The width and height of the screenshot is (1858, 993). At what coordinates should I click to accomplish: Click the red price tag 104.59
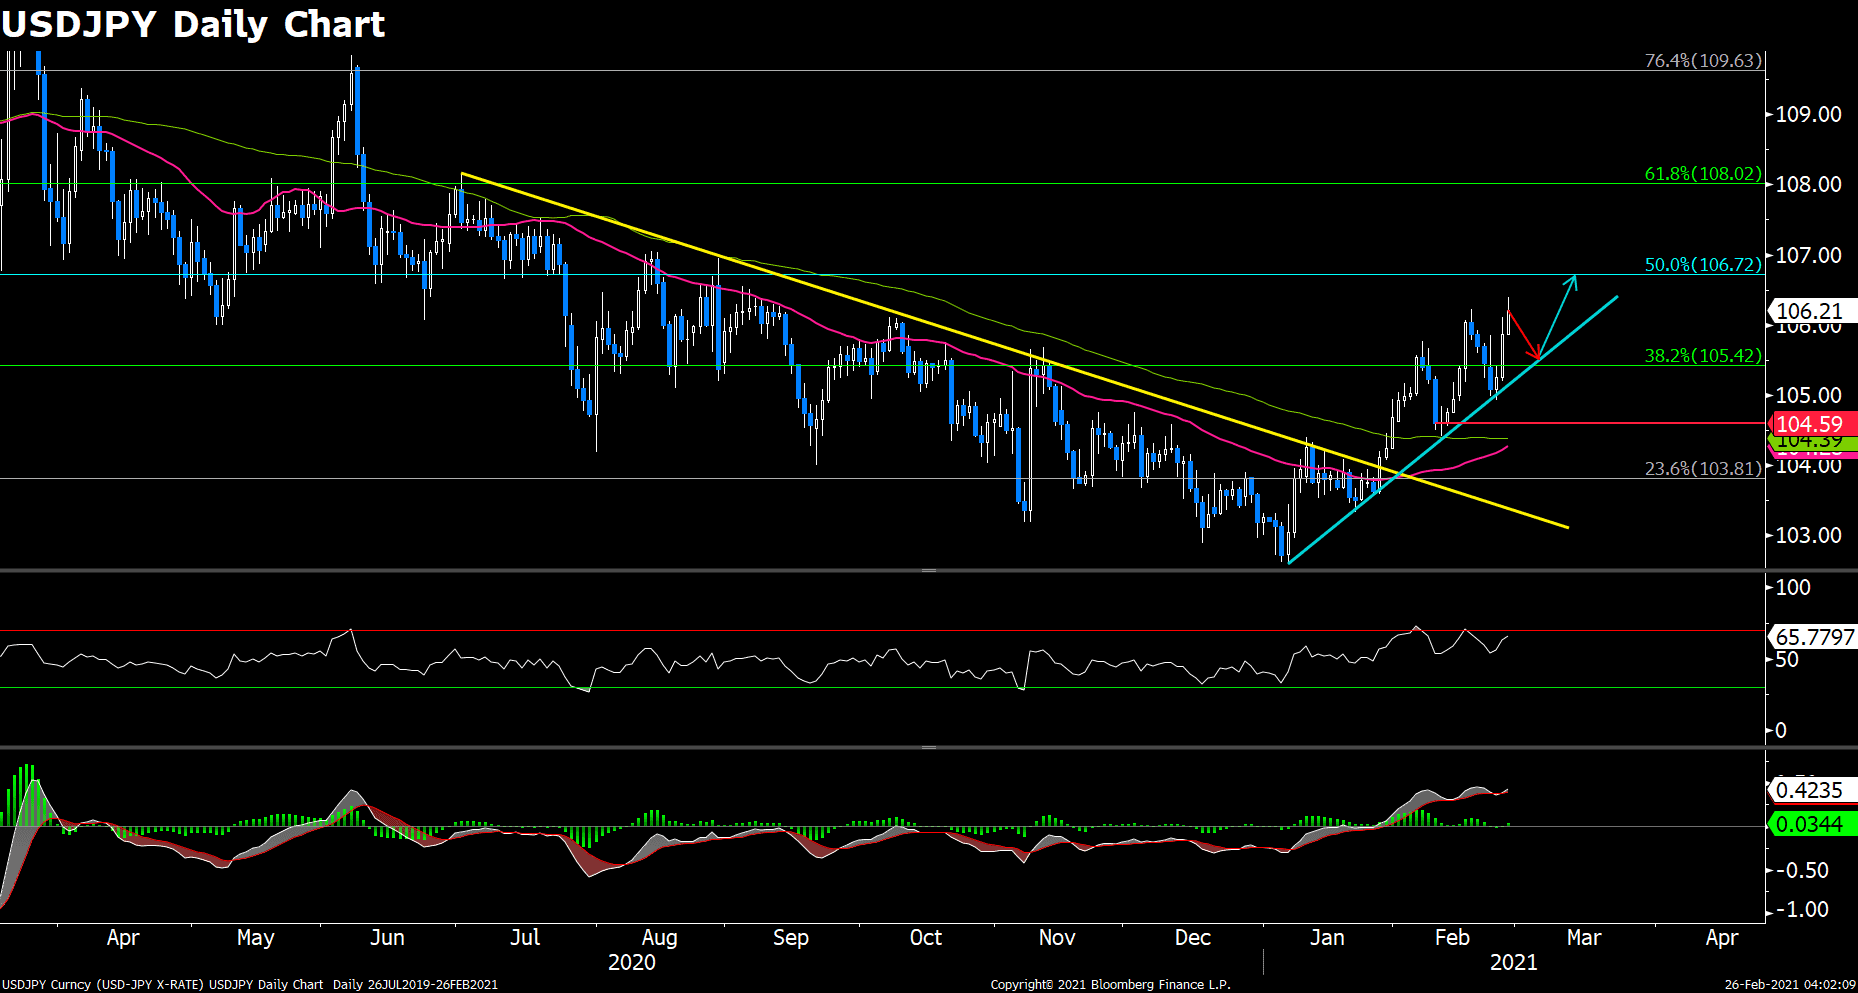[1812, 424]
